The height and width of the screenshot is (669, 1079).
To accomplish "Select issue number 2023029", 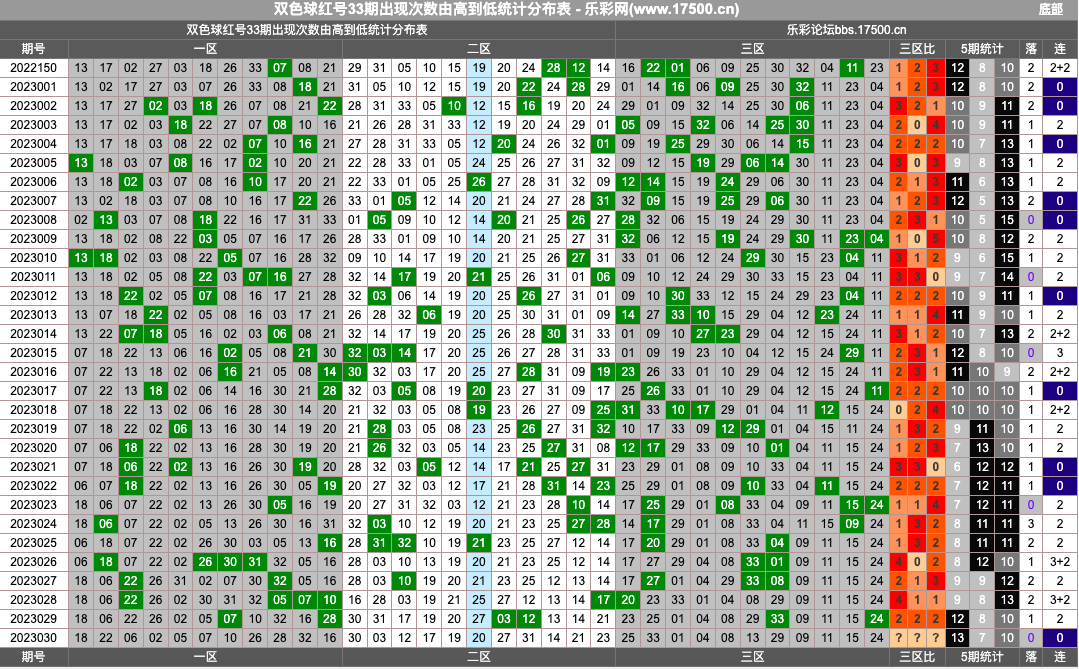I will (34, 618).
